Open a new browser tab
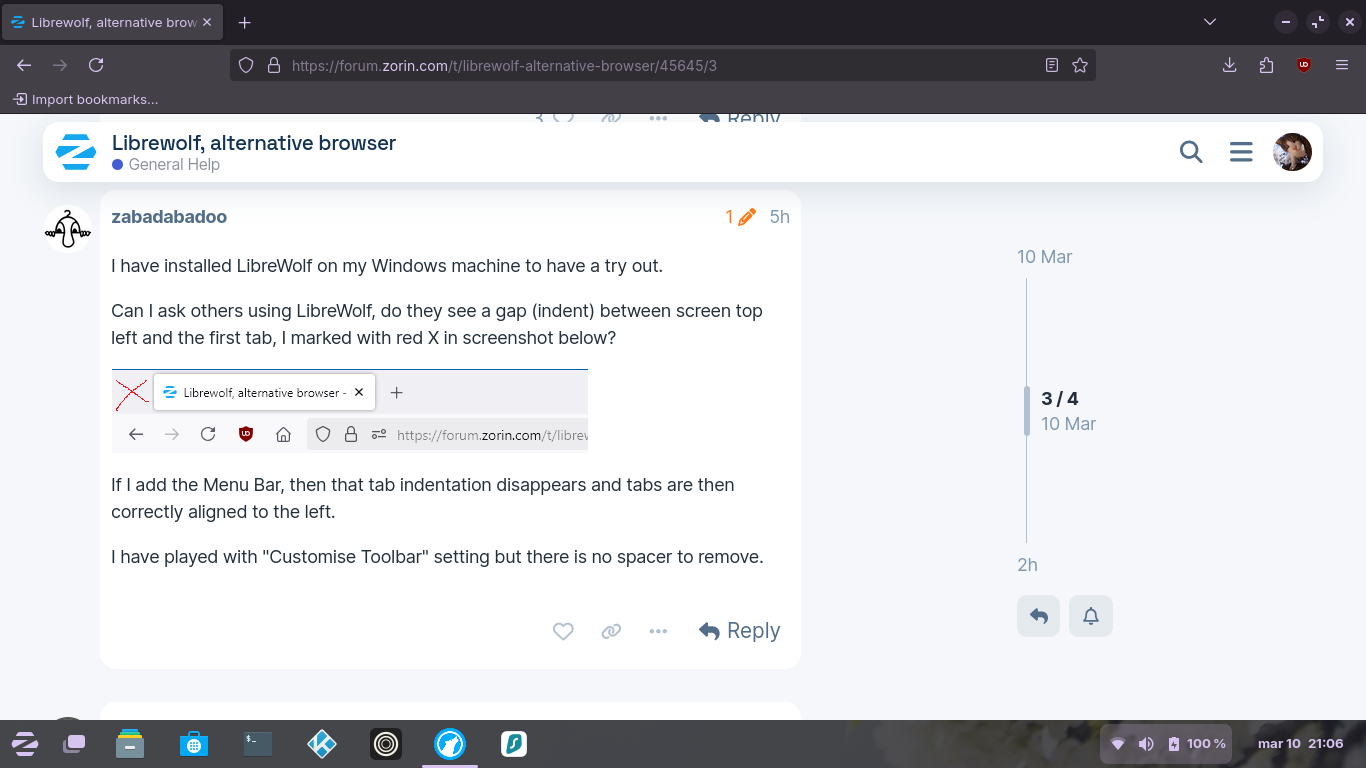 pyautogui.click(x=245, y=22)
